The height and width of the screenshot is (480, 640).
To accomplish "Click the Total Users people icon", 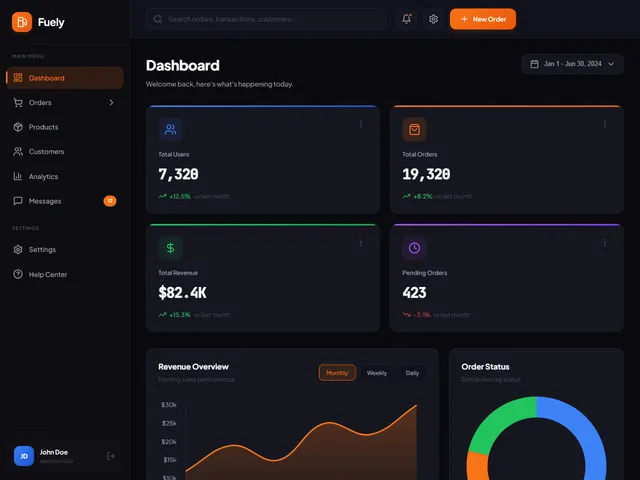I will (x=170, y=129).
